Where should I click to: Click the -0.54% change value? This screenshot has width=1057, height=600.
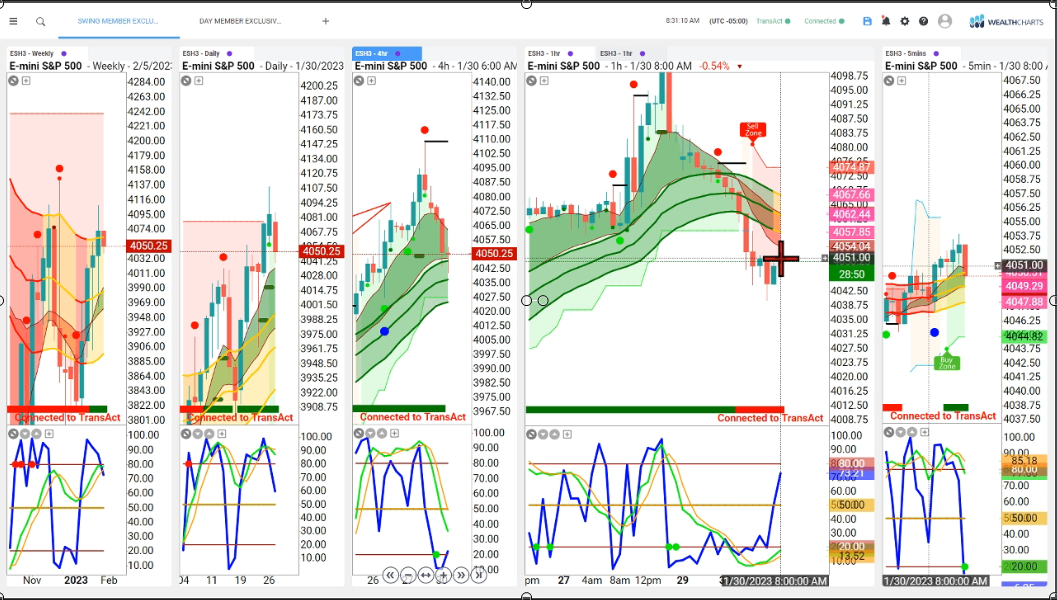click(x=715, y=66)
